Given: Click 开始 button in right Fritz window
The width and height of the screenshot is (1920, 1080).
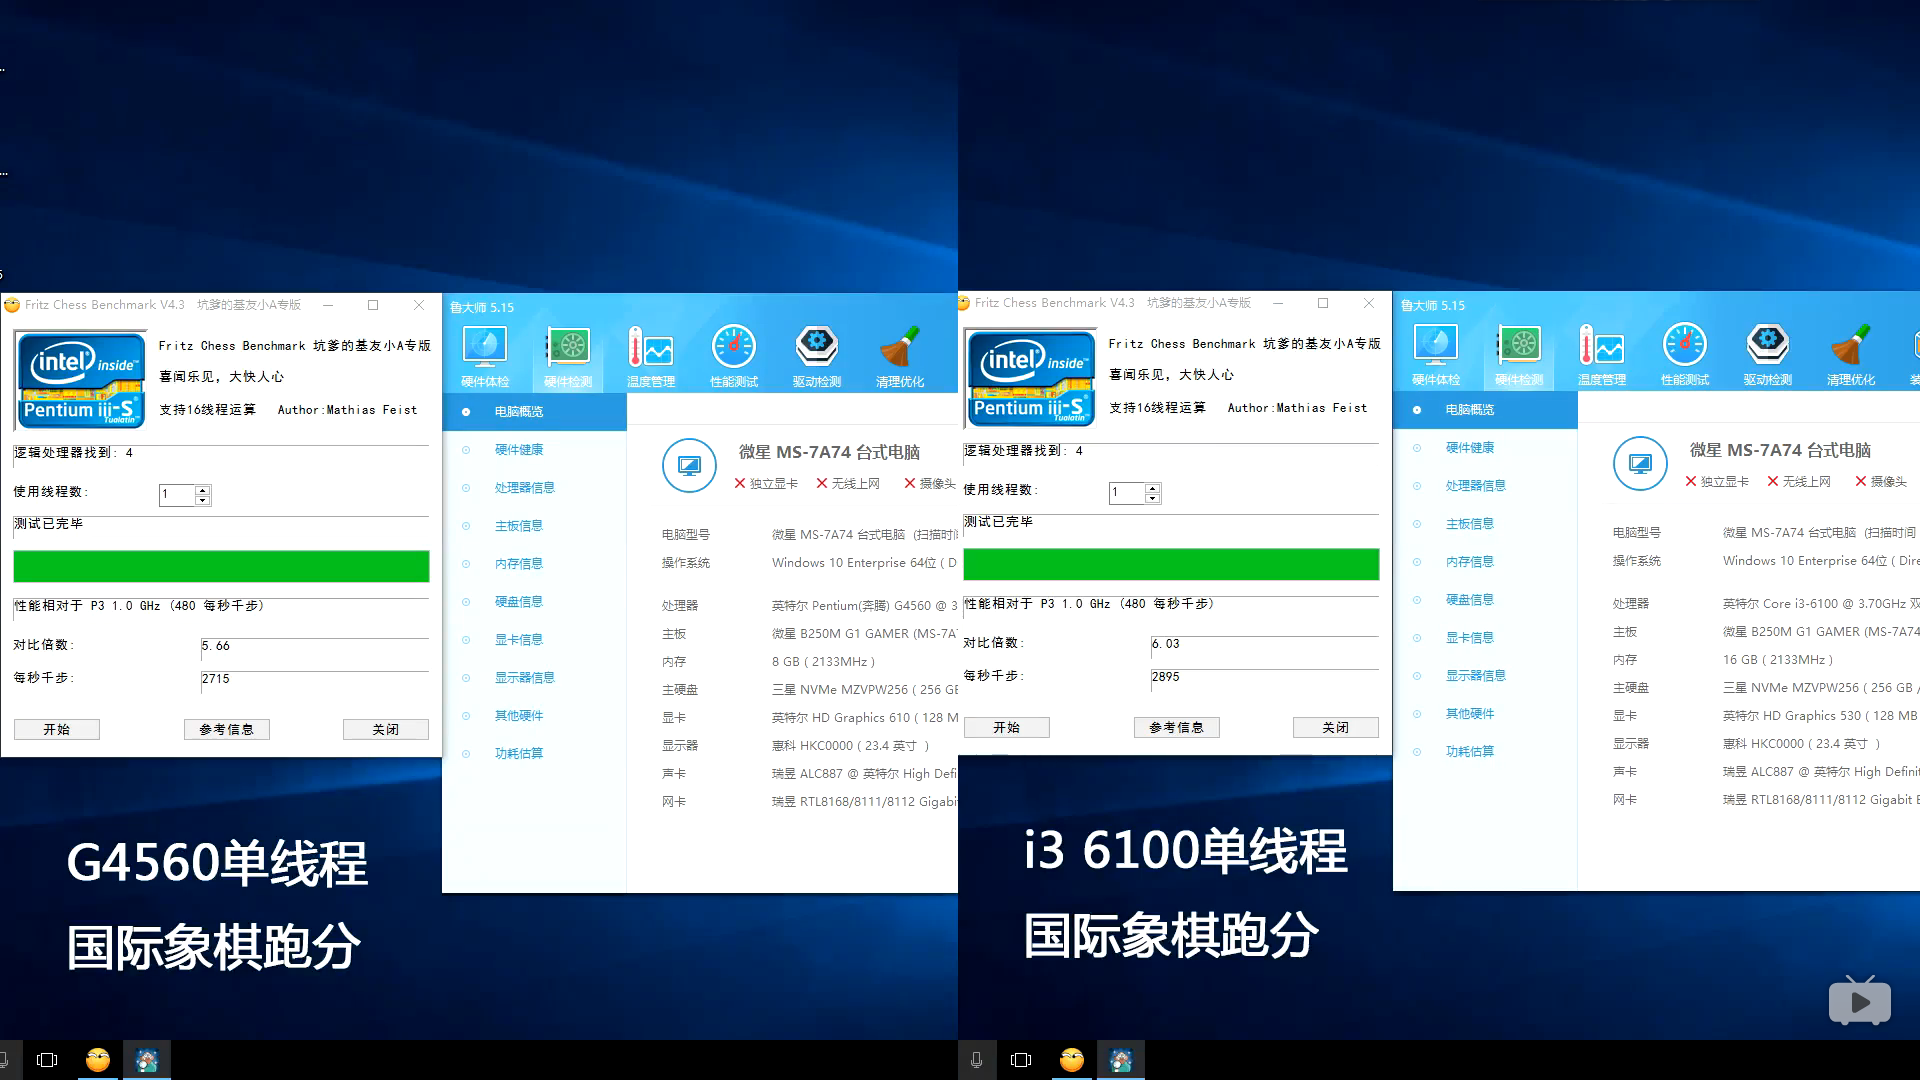Looking at the screenshot, I should click(1007, 728).
